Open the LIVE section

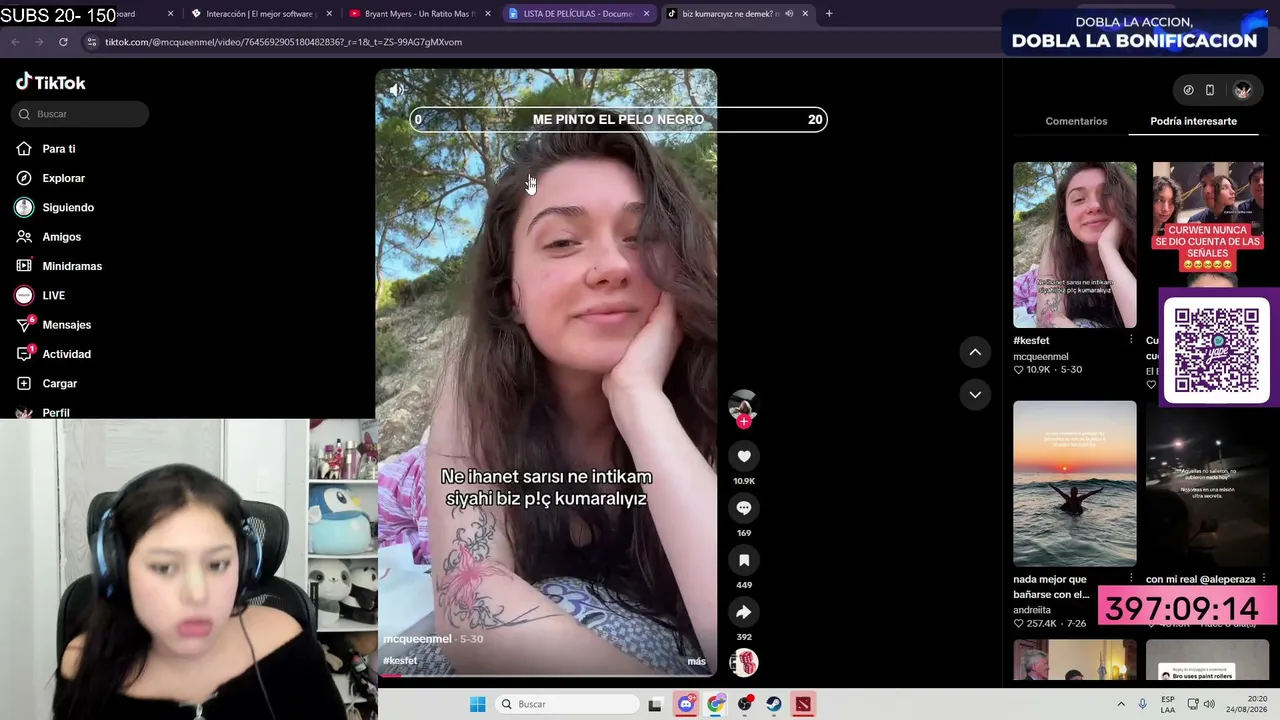click(x=53, y=296)
